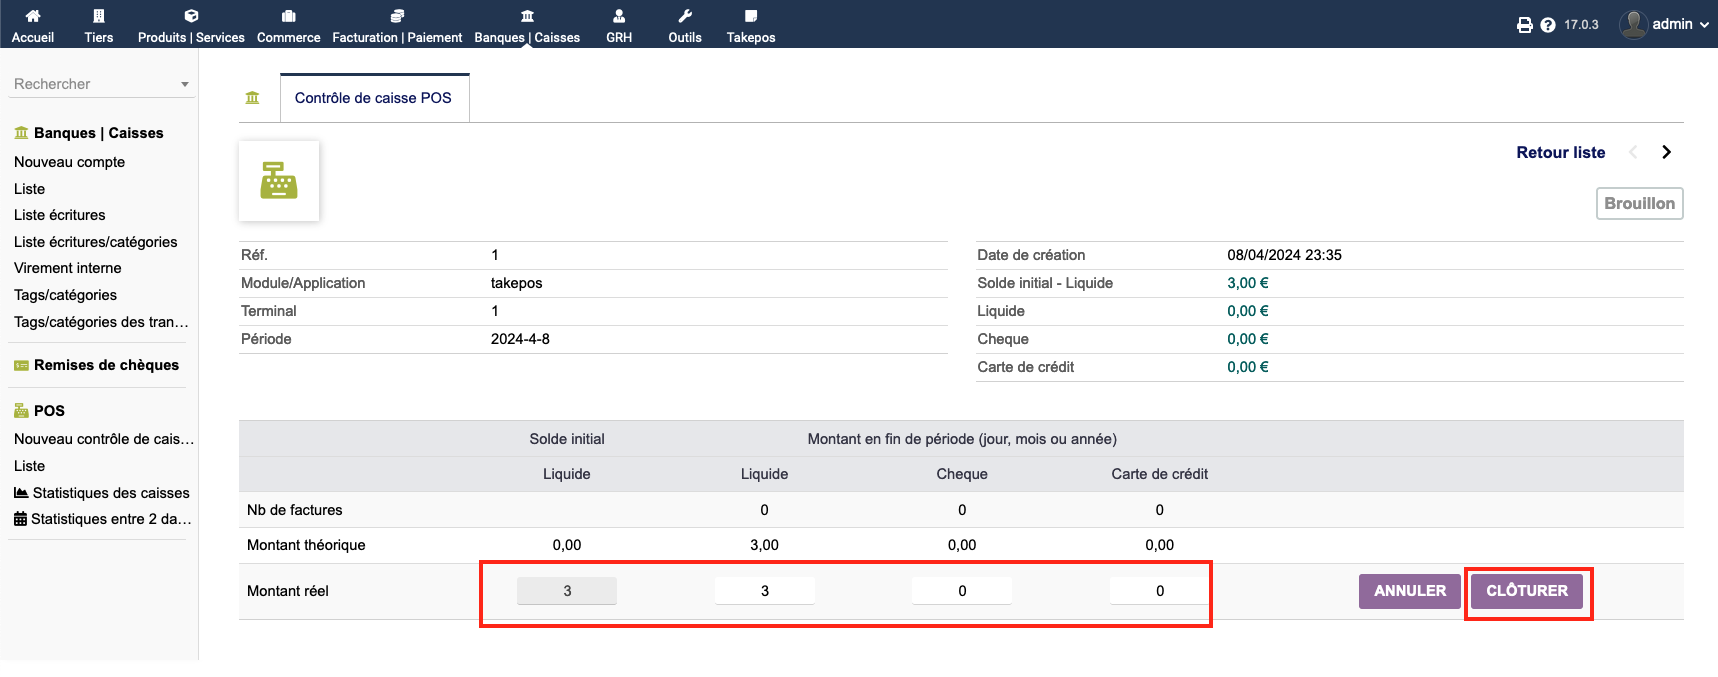This screenshot has width=1718, height=677.
Task: Open the Rechercher search dropdown arrow
Action: (x=185, y=85)
